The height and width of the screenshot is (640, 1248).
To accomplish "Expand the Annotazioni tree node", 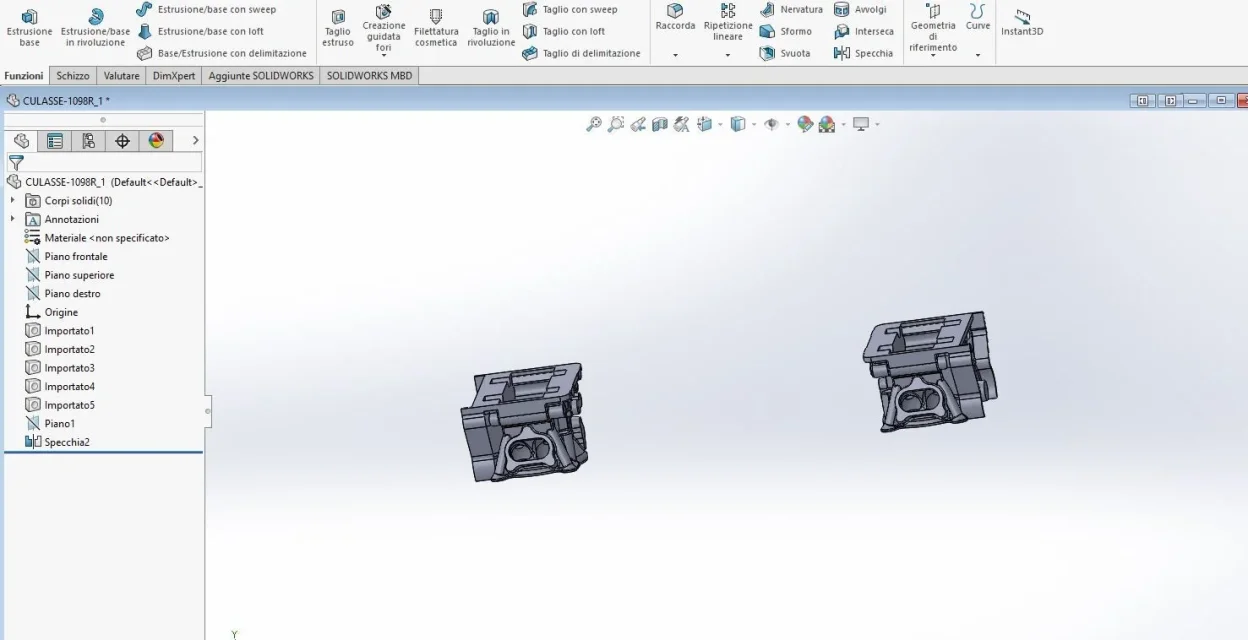I will pyautogui.click(x=13, y=219).
